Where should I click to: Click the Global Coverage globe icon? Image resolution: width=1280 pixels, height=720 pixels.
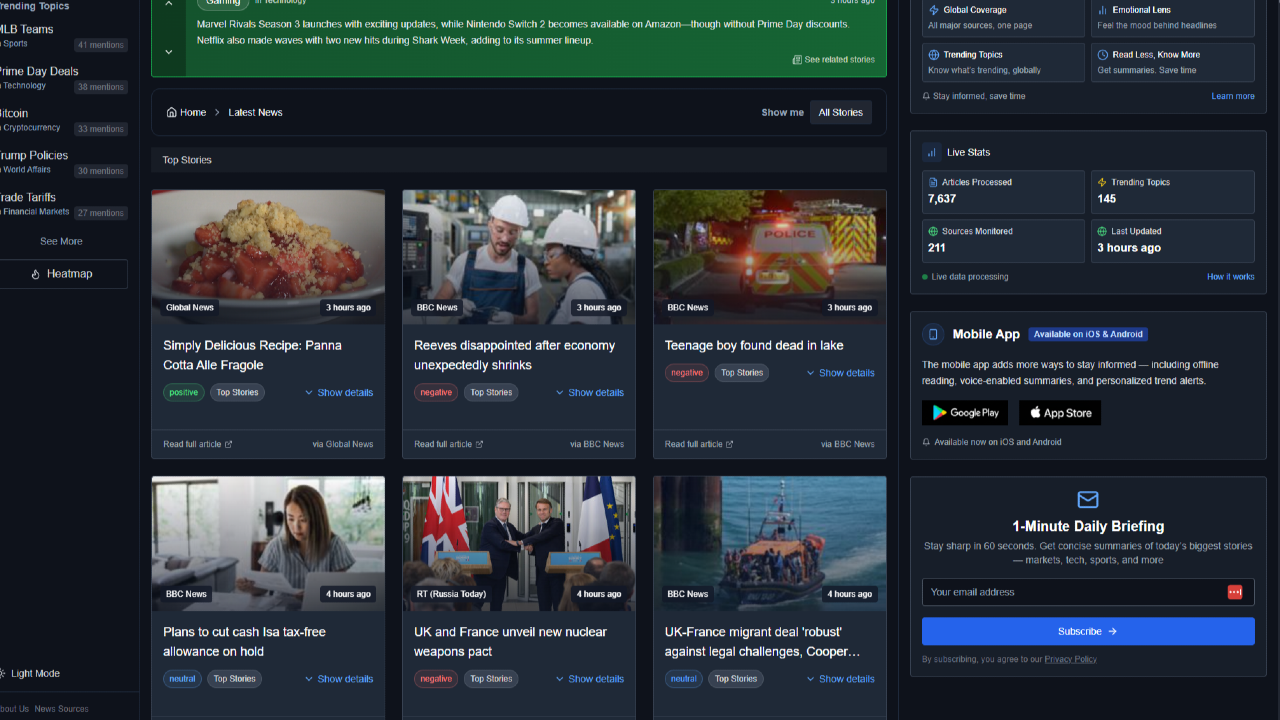pos(934,10)
